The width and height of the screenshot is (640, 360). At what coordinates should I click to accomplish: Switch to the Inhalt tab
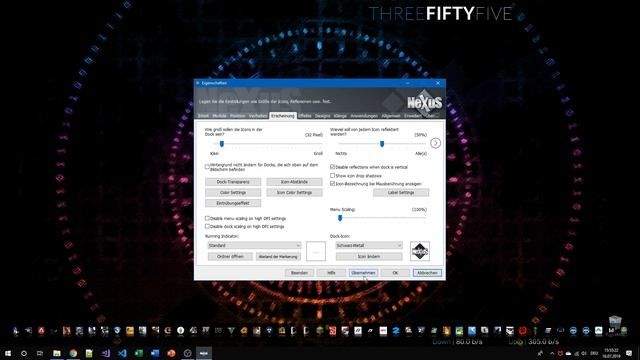203,116
